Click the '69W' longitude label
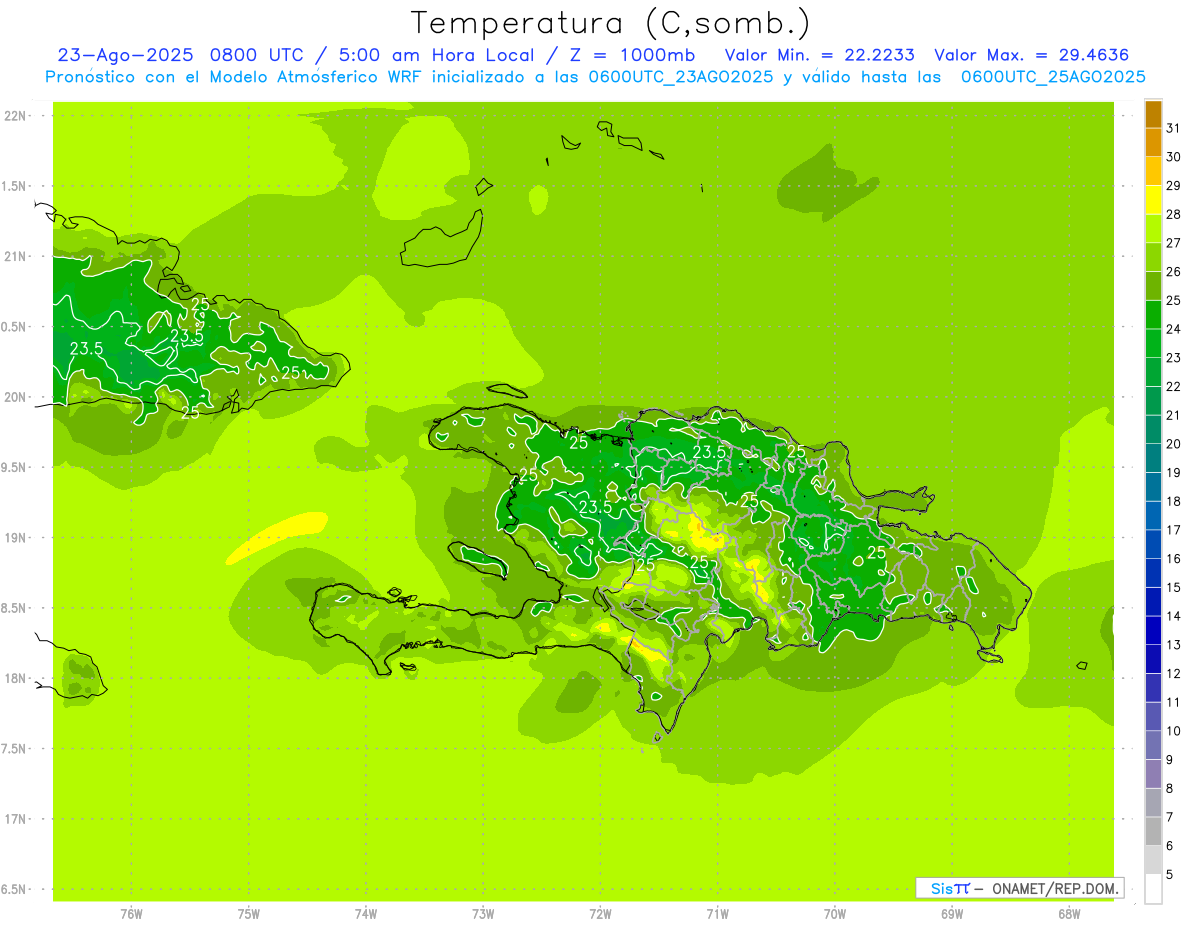Image resolution: width=1200 pixels, height=927 pixels. tap(952, 914)
